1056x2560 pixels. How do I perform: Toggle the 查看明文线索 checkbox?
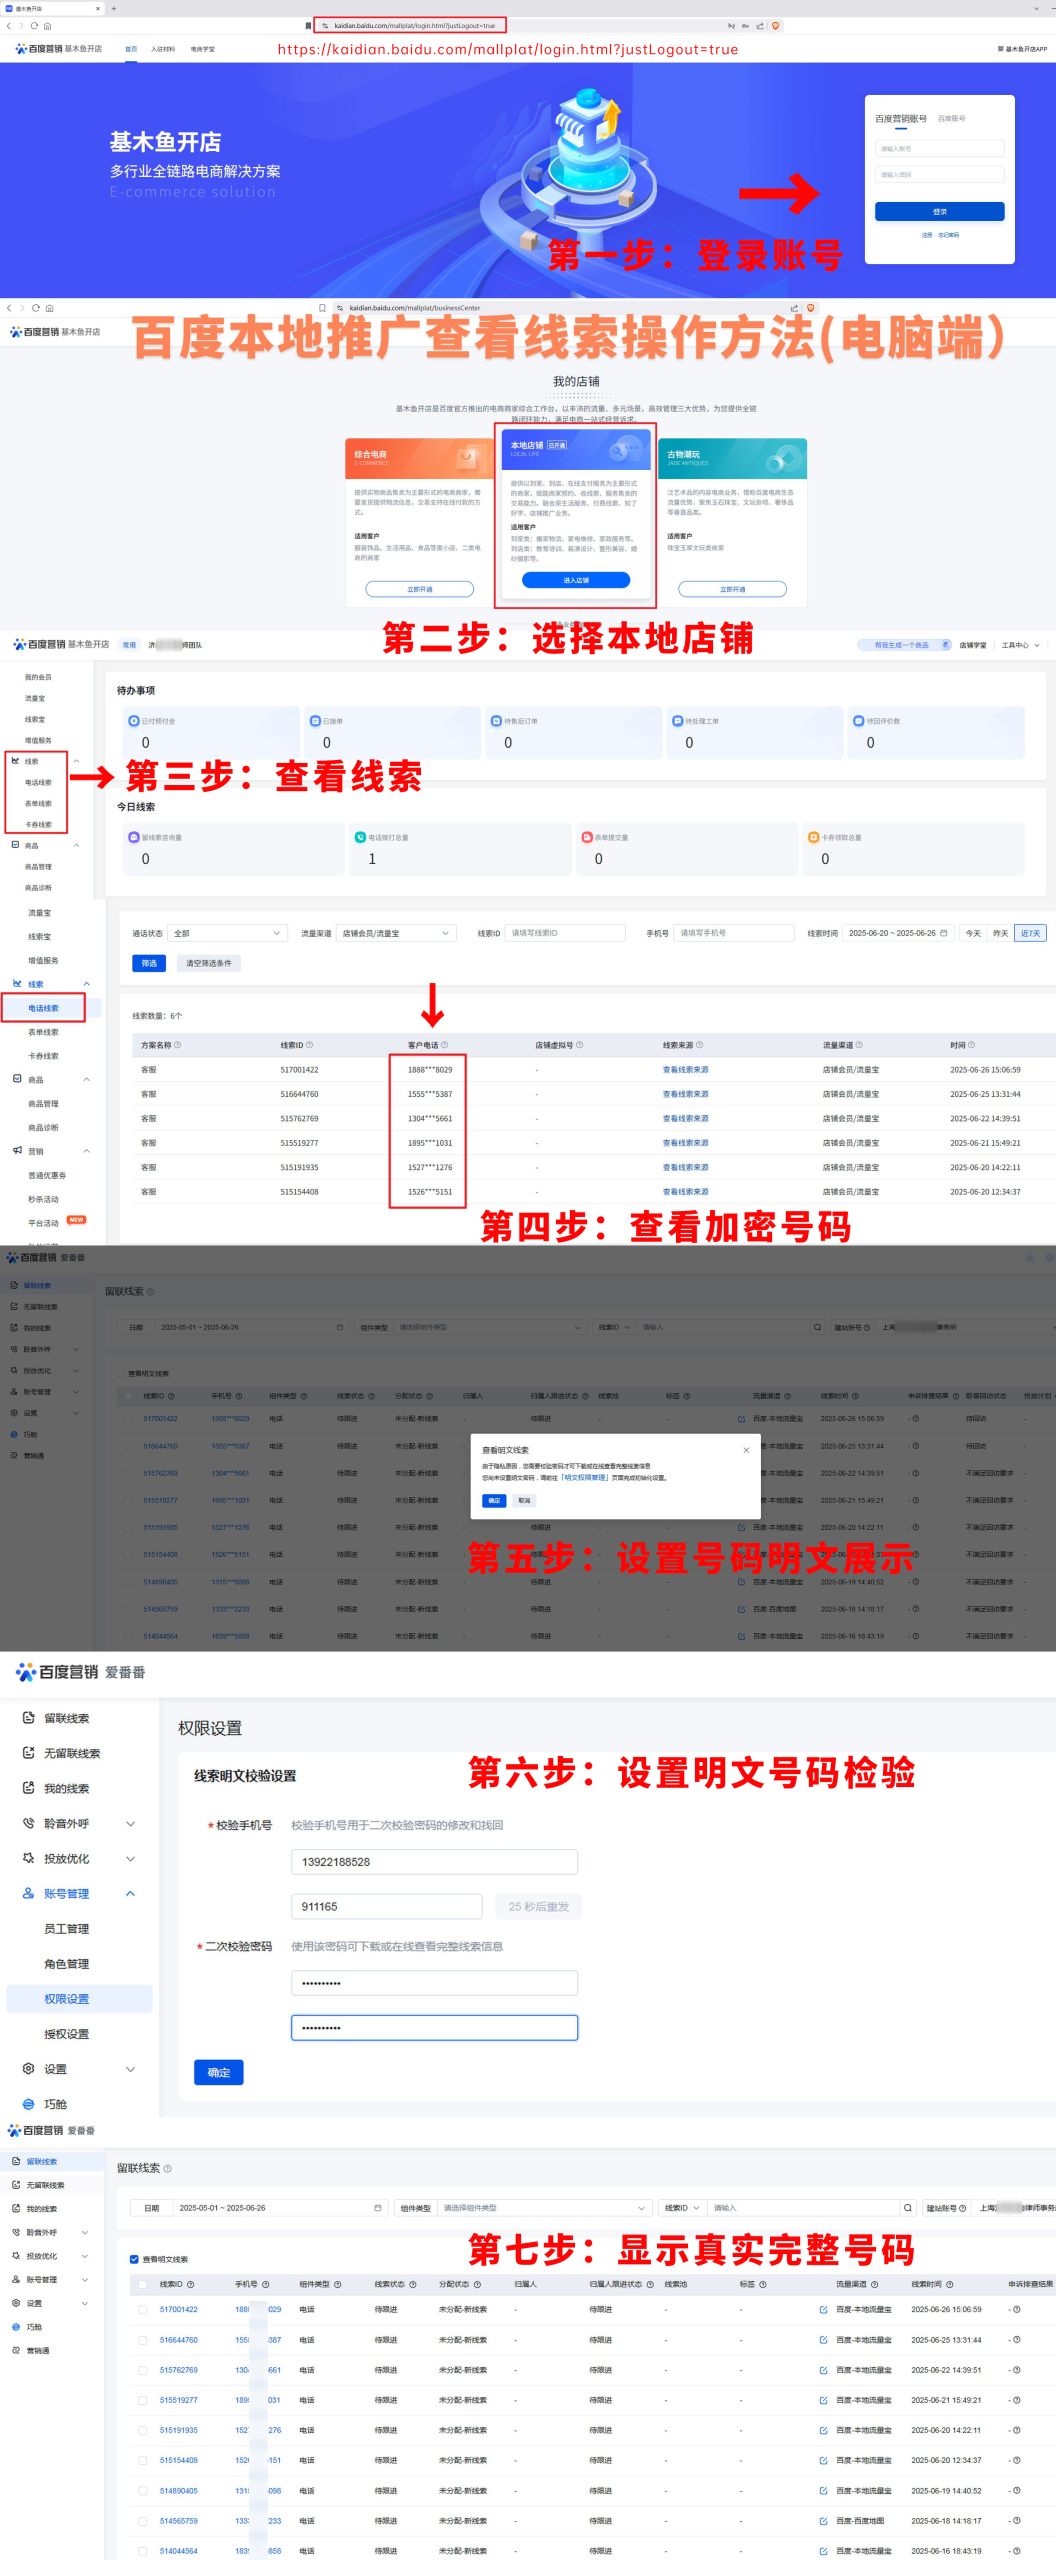click(134, 2259)
